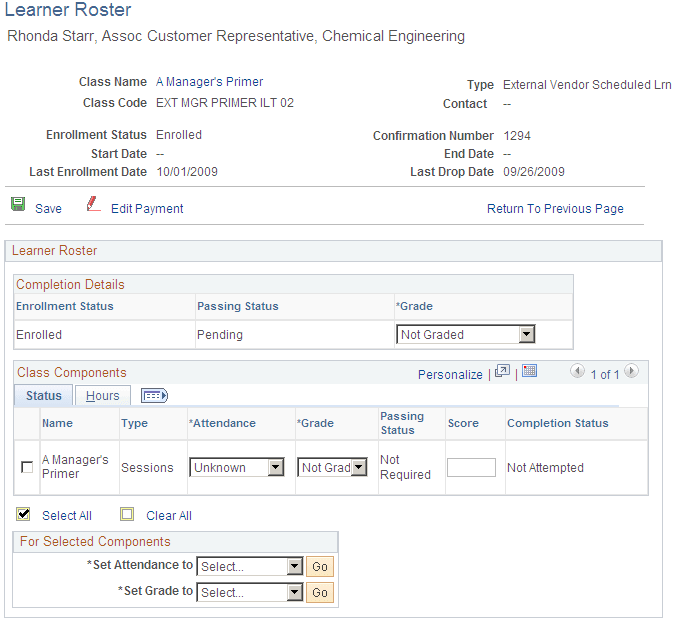The height and width of the screenshot is (622, 675).
Task: Select the Status tab
Action: pos(44,396)
